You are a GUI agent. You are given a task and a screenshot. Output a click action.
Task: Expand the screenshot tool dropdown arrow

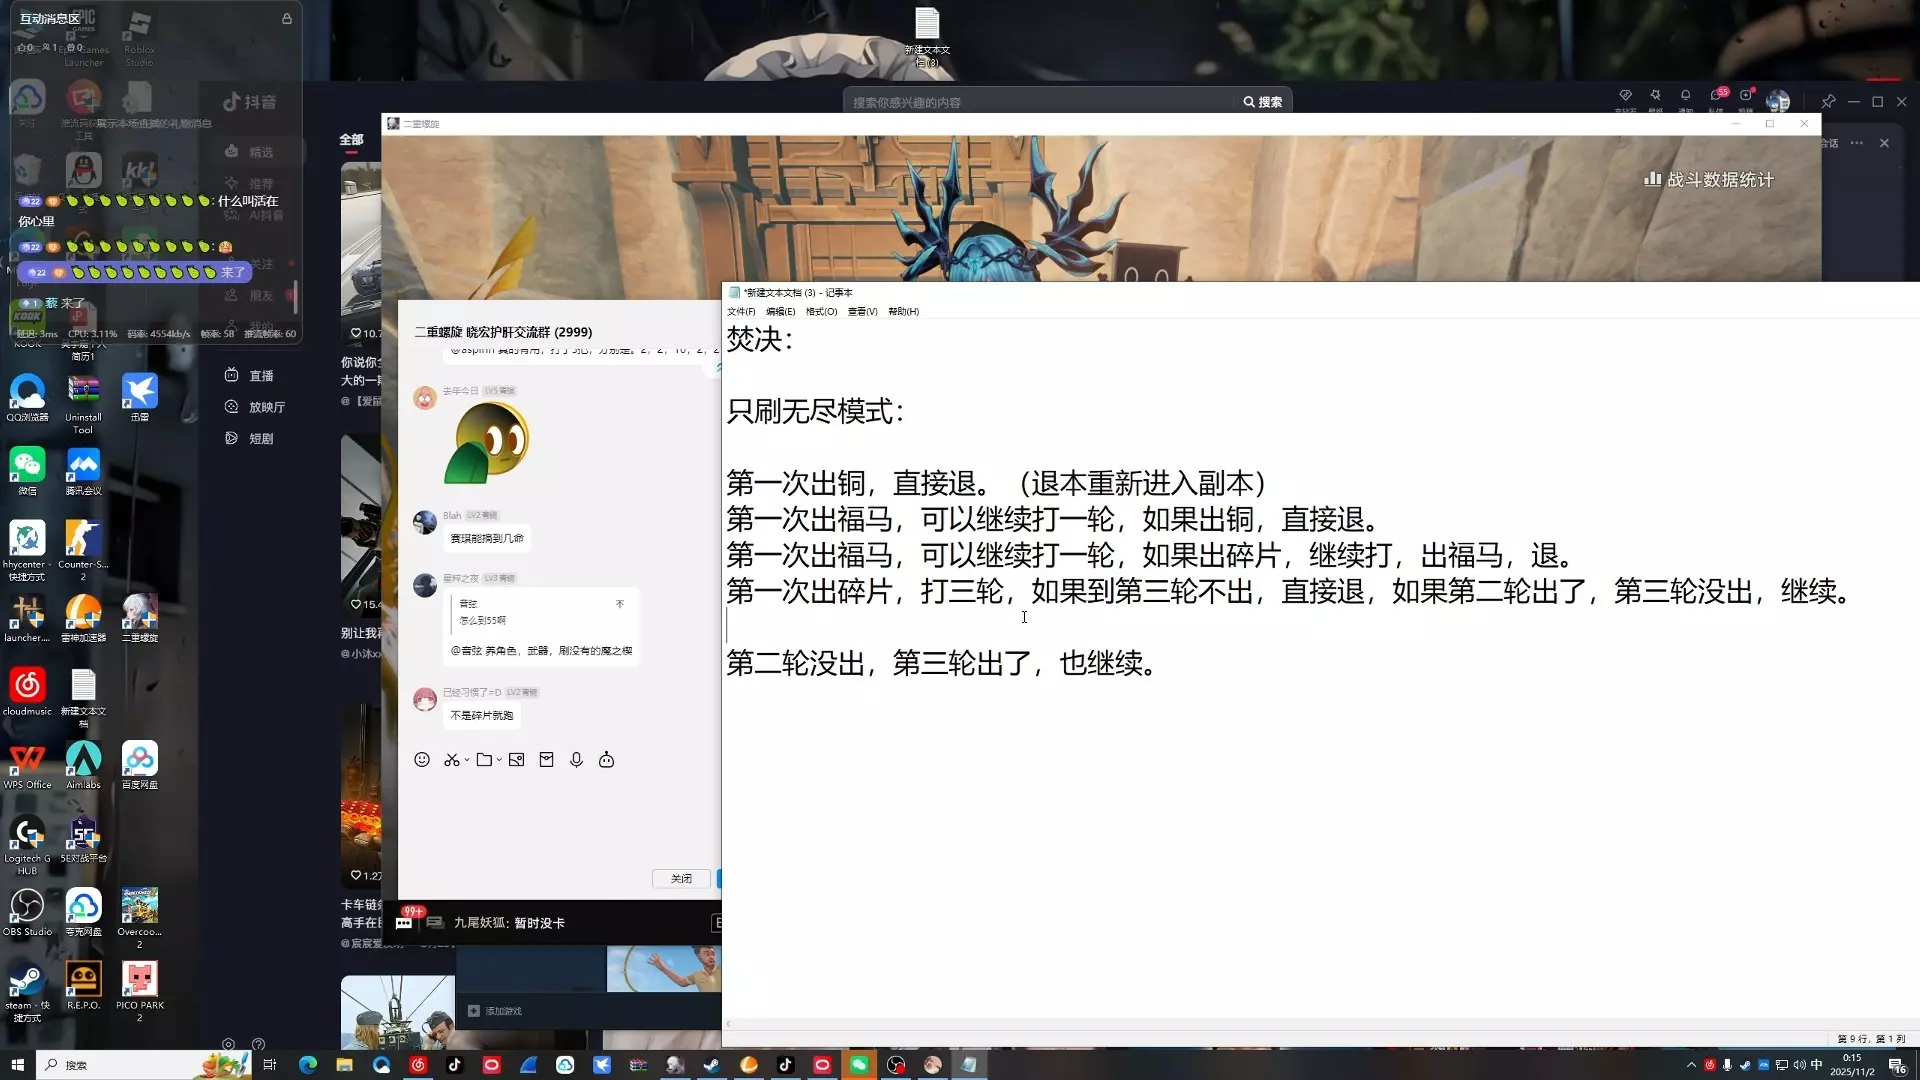(x=467, y=761)
